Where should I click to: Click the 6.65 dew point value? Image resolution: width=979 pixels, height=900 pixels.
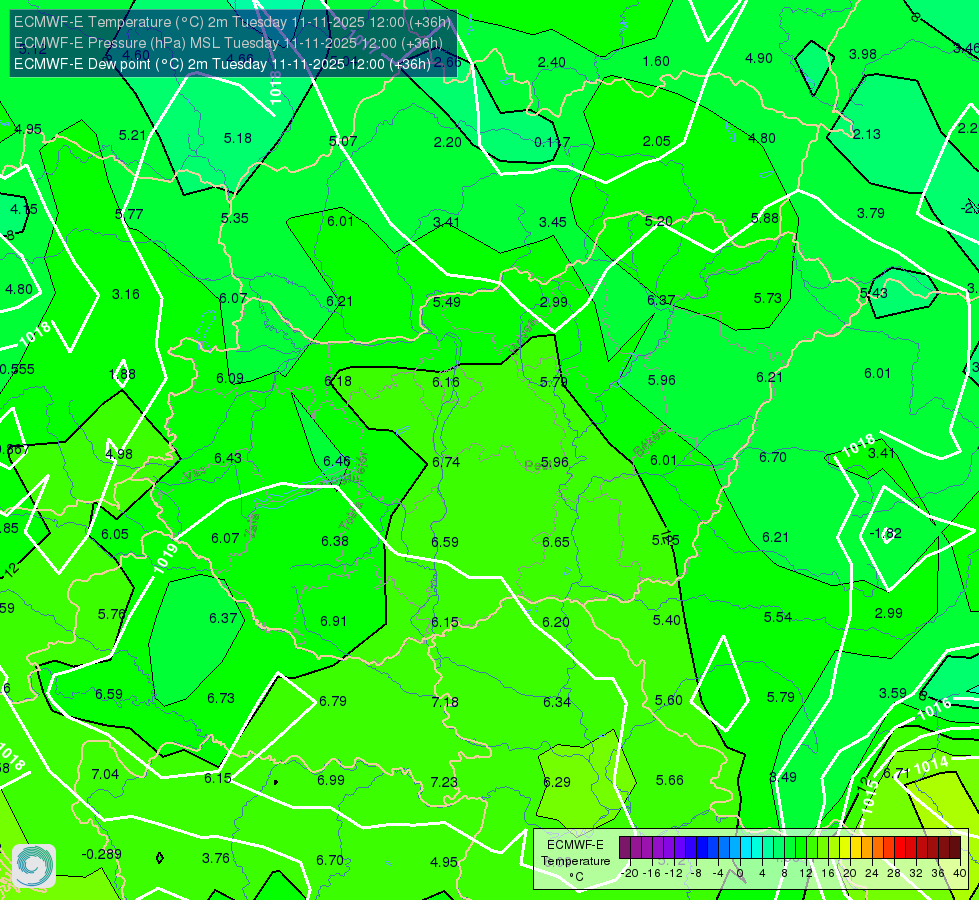coord(556,541)
